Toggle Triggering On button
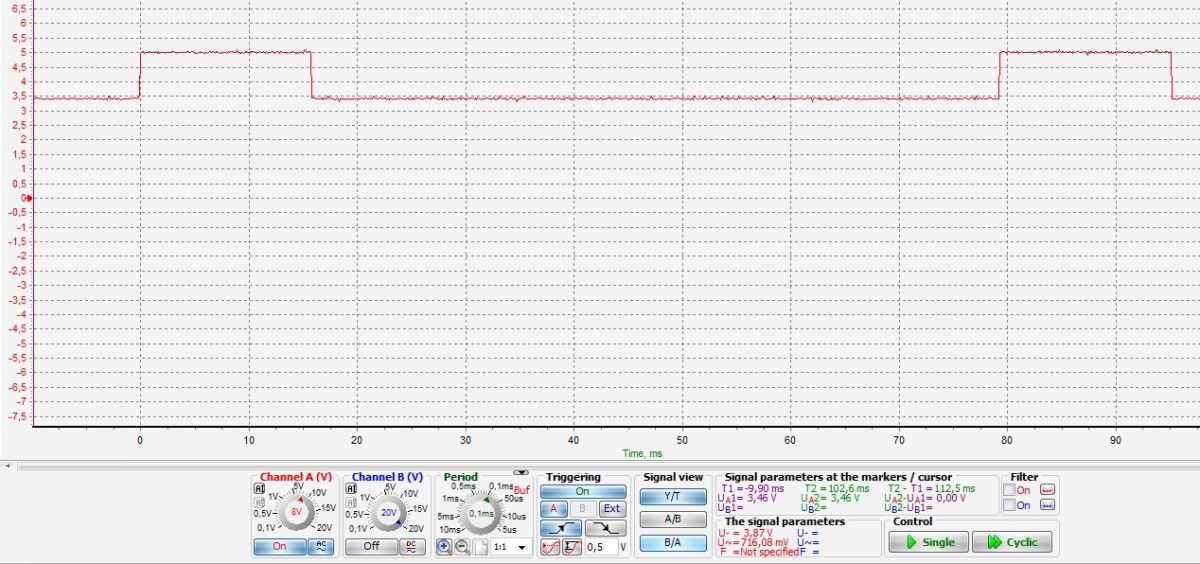Image resolution: width=1200 pixels, height=564 pixels. pyautogui.click(x=583, y=491)
